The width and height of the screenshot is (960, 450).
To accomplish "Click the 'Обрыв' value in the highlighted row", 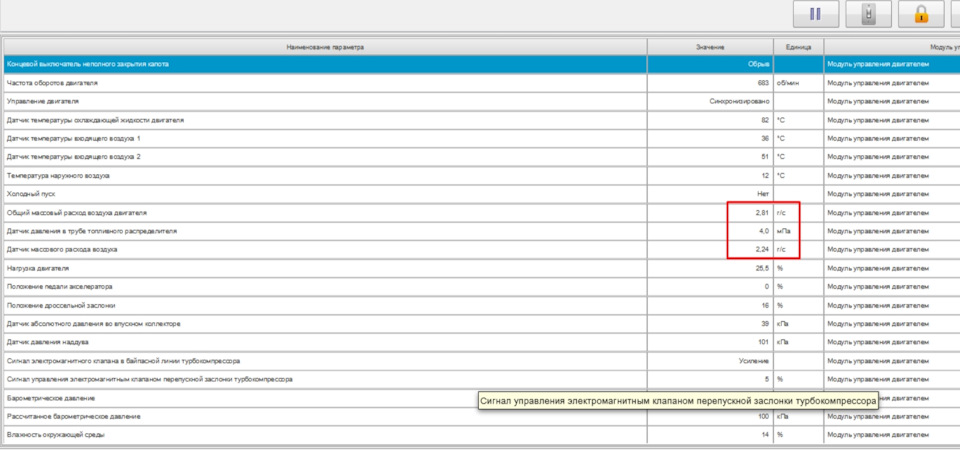I will tap(759, 64).
